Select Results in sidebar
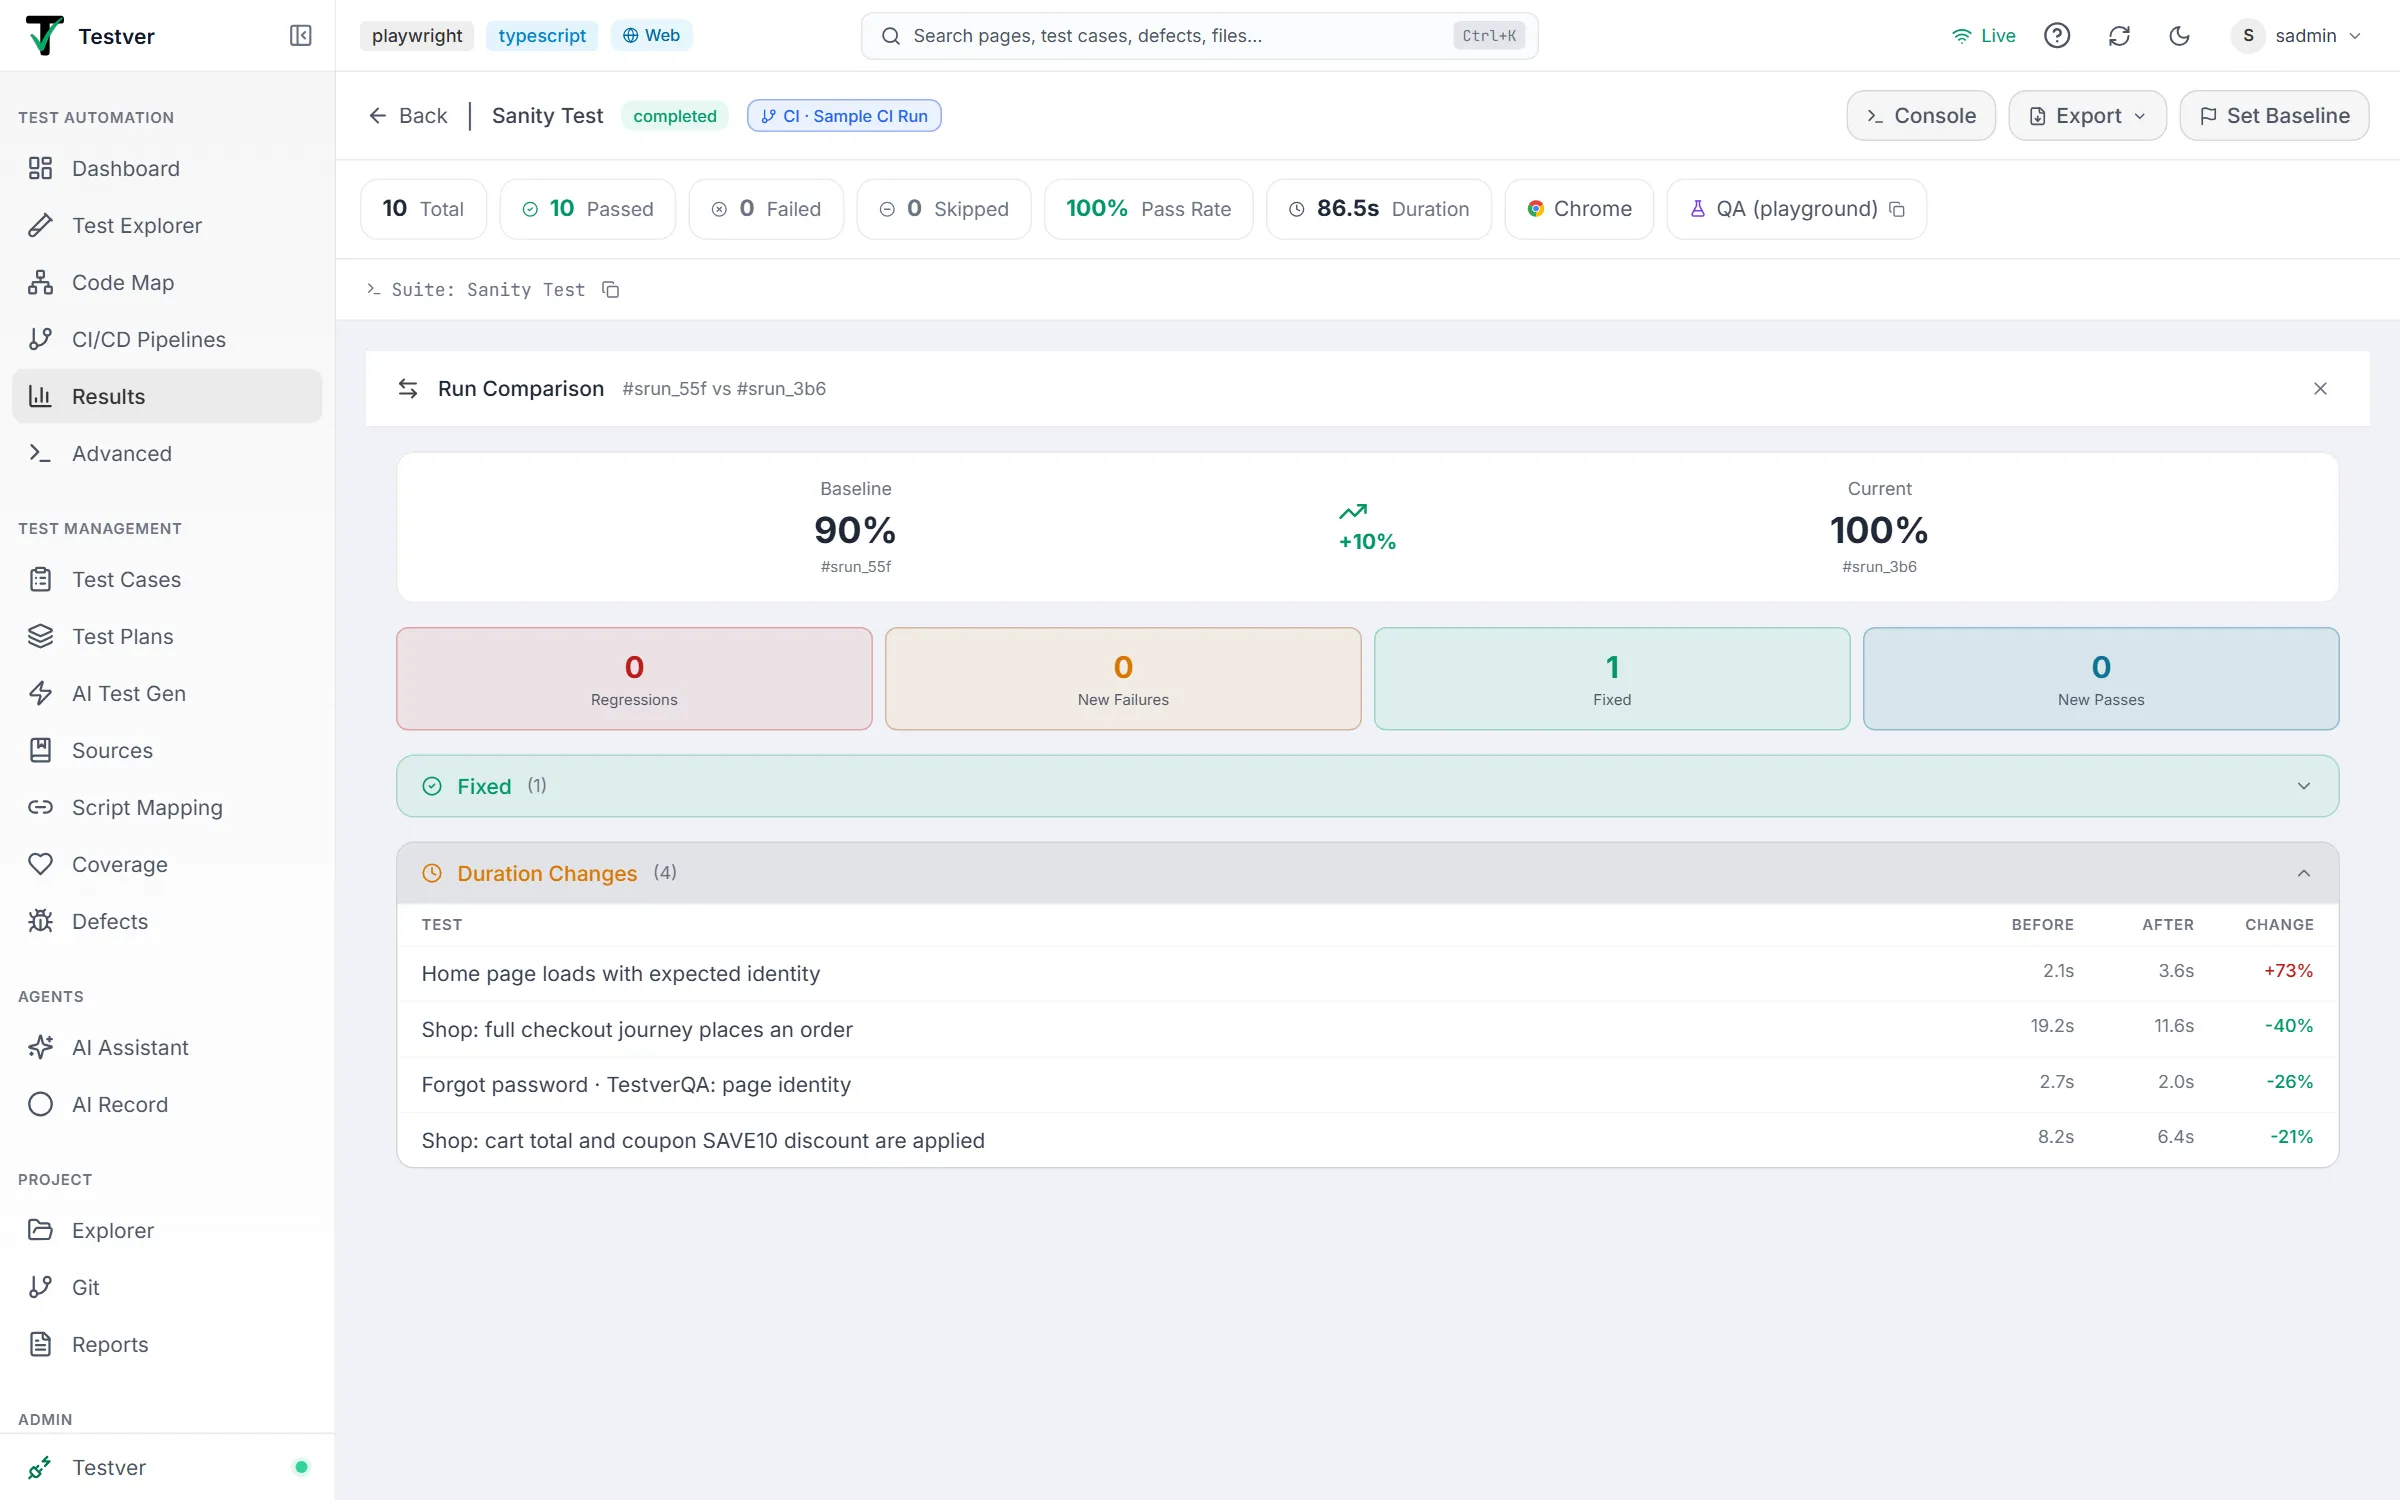This screenshot has height=1500, width=2400. pos(167,397)
